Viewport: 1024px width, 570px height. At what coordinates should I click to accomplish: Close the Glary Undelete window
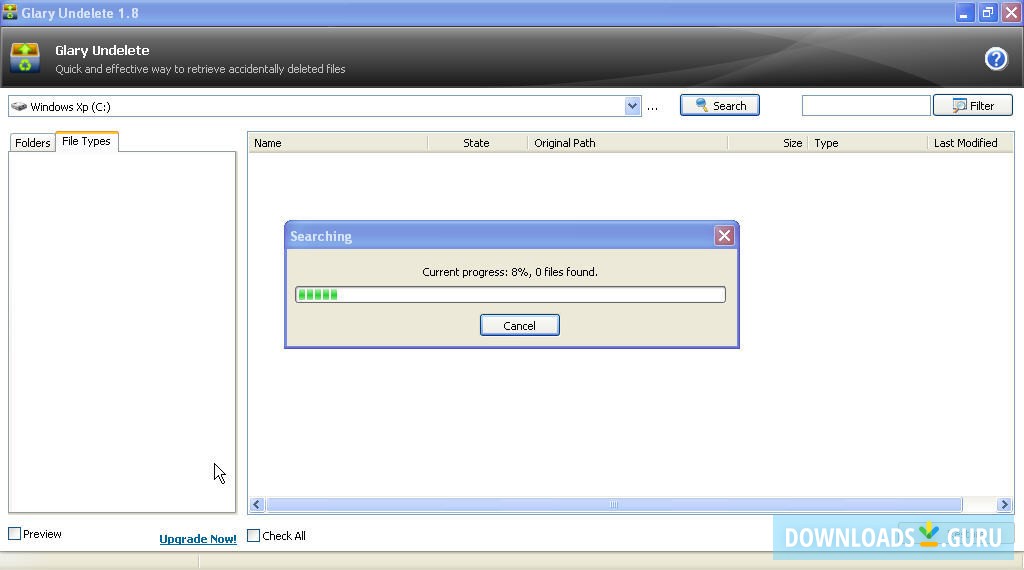1012,12
